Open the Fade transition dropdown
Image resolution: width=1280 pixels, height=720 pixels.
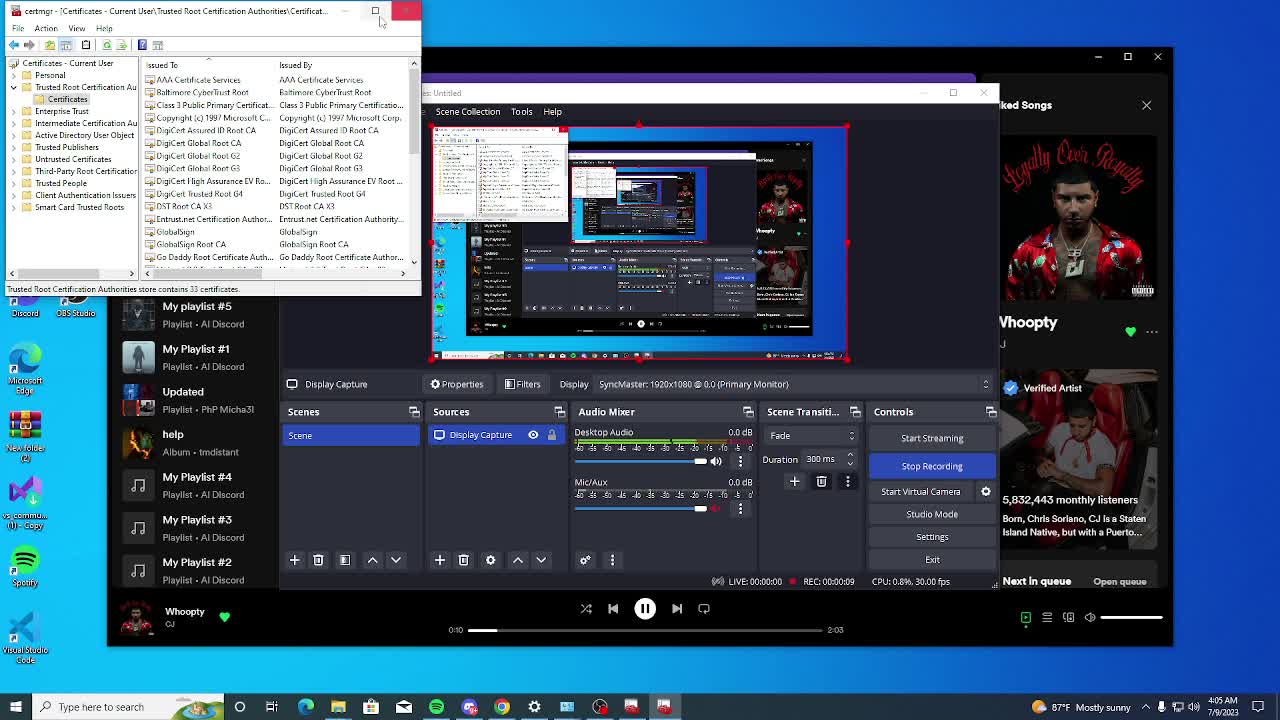tap(811, 436)
